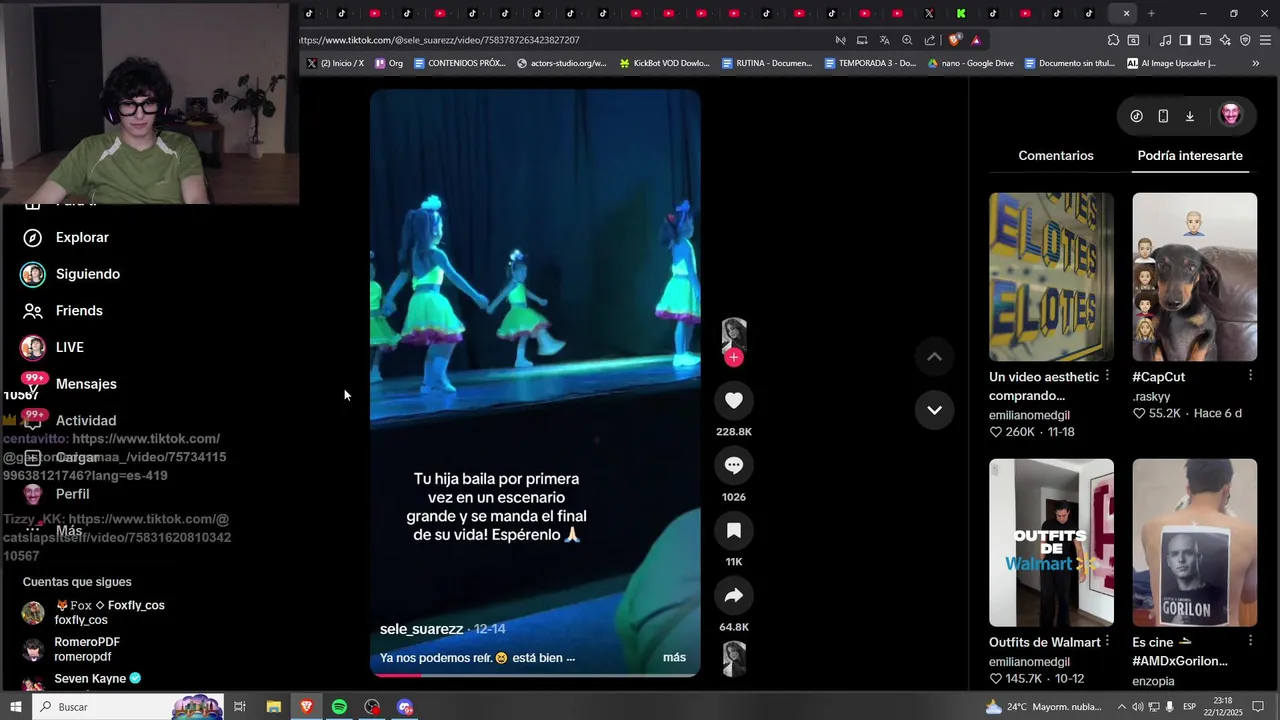Share the video using the arrow icon
Screen dimensions: 1280x720
734,596
